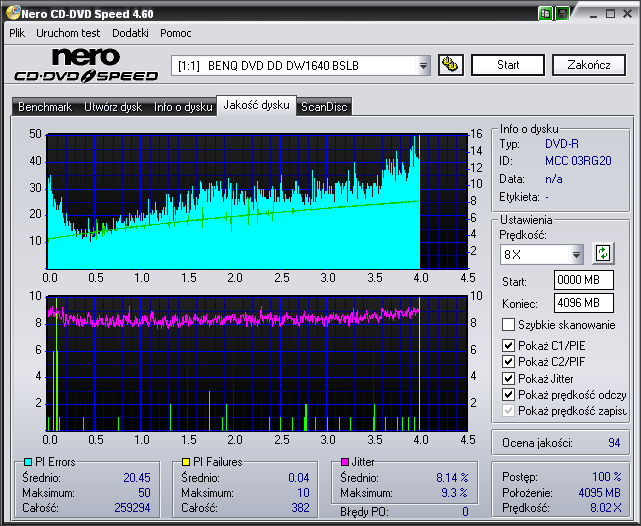Click the yellow PI Failures color swatch

[x=186, y=462]
